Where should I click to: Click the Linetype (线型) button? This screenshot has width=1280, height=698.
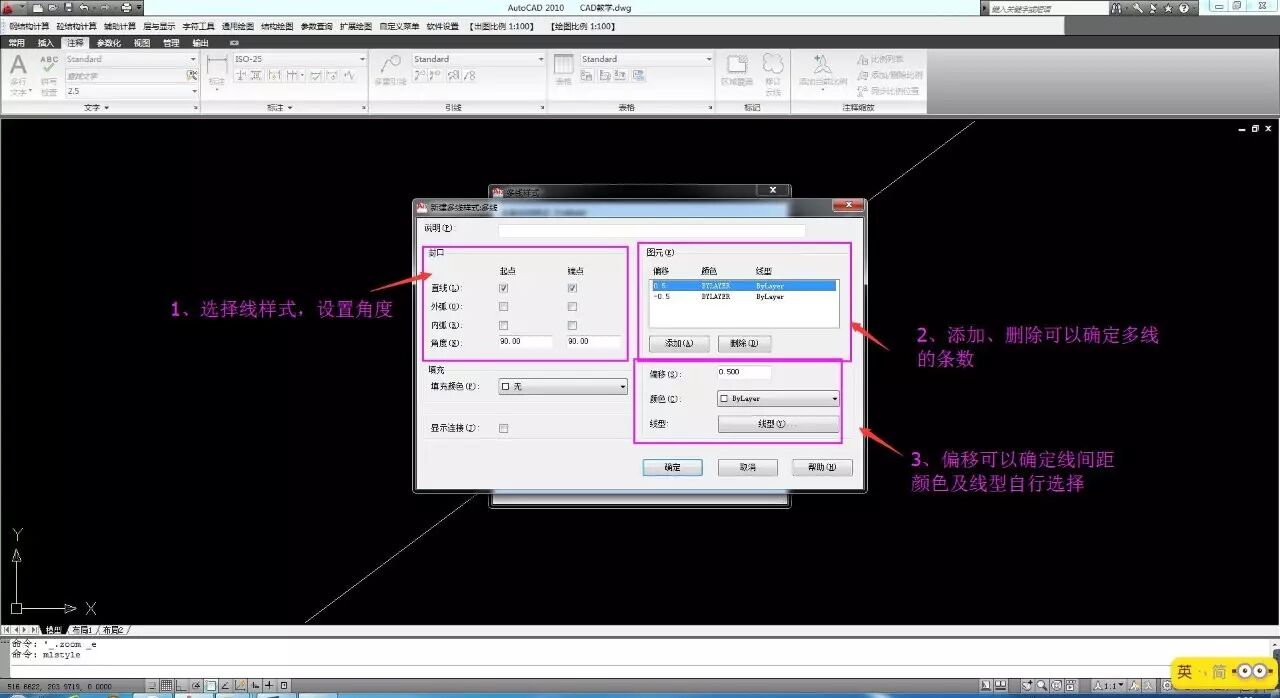tap(778, 424)
